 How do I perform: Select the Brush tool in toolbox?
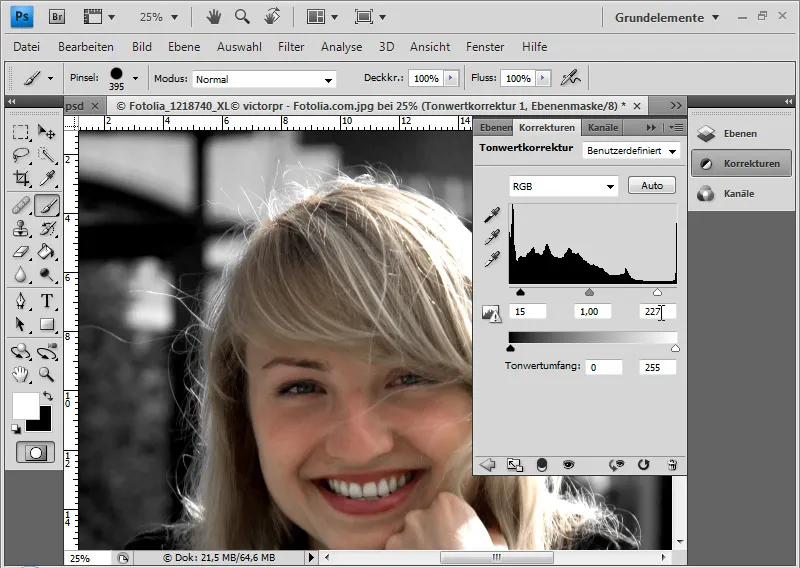point(47,206)
